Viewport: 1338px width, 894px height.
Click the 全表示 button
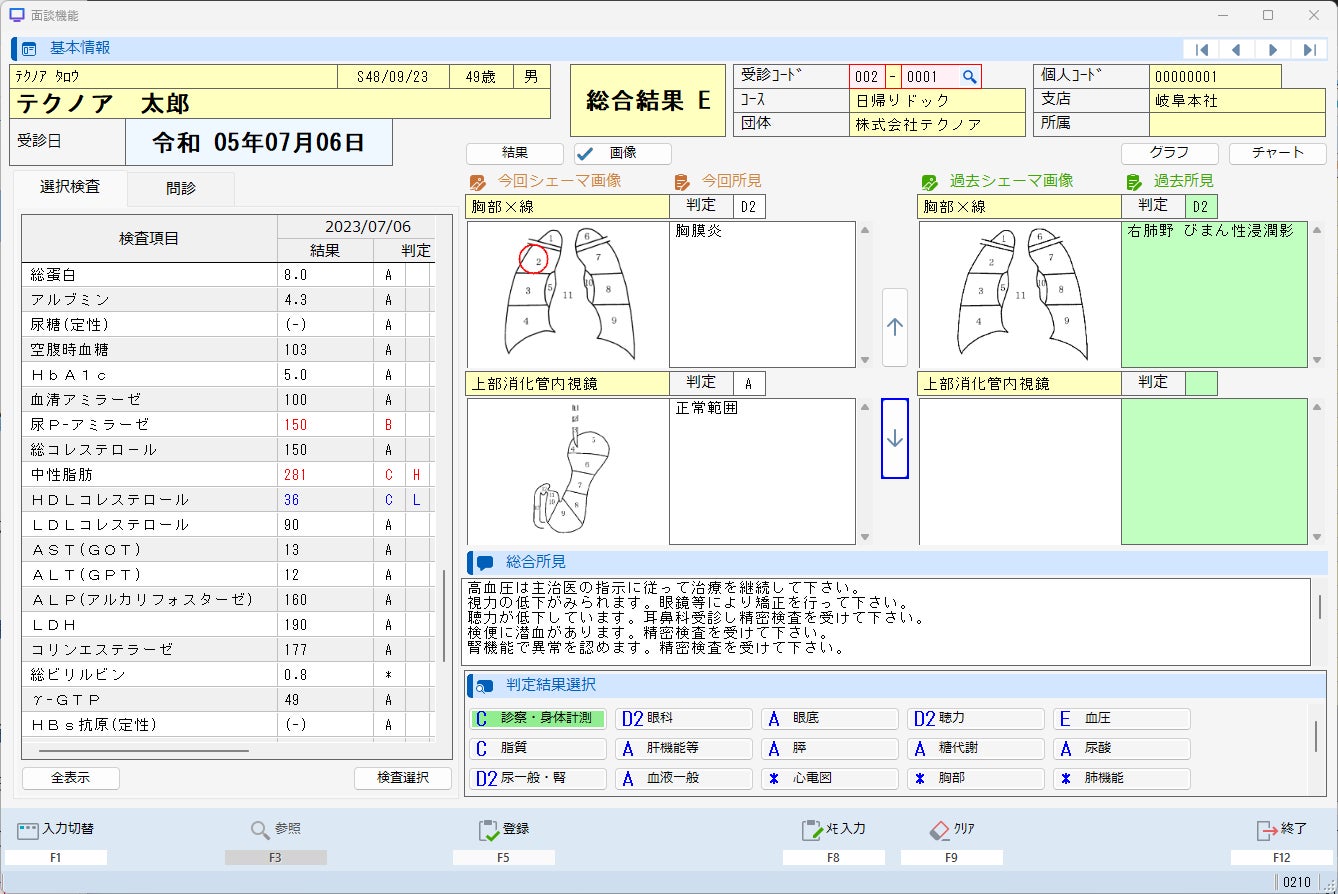(x=71, y=778)
